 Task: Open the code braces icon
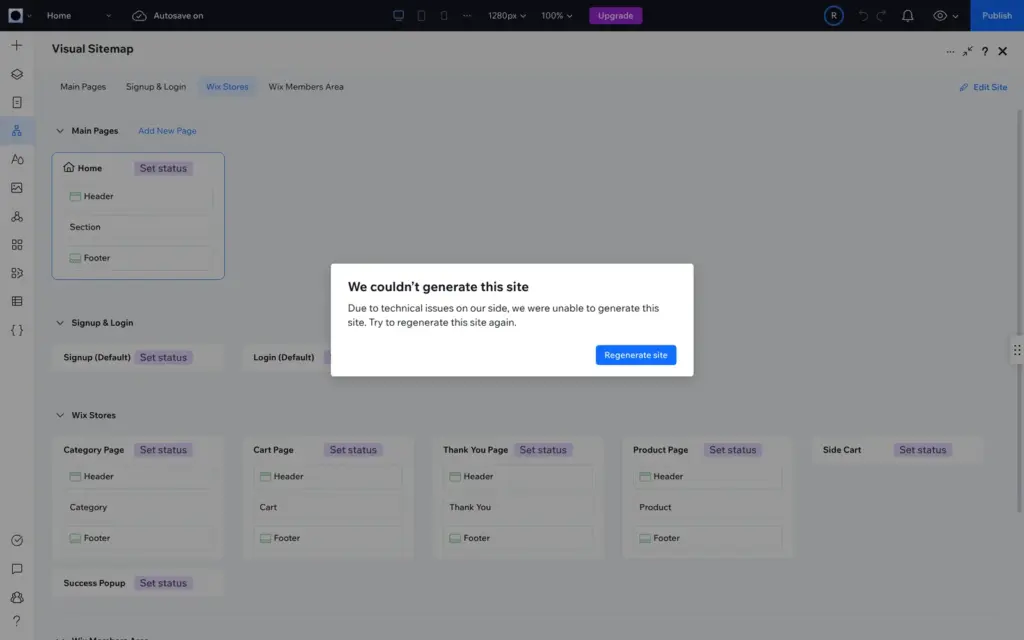pos(17,330)
